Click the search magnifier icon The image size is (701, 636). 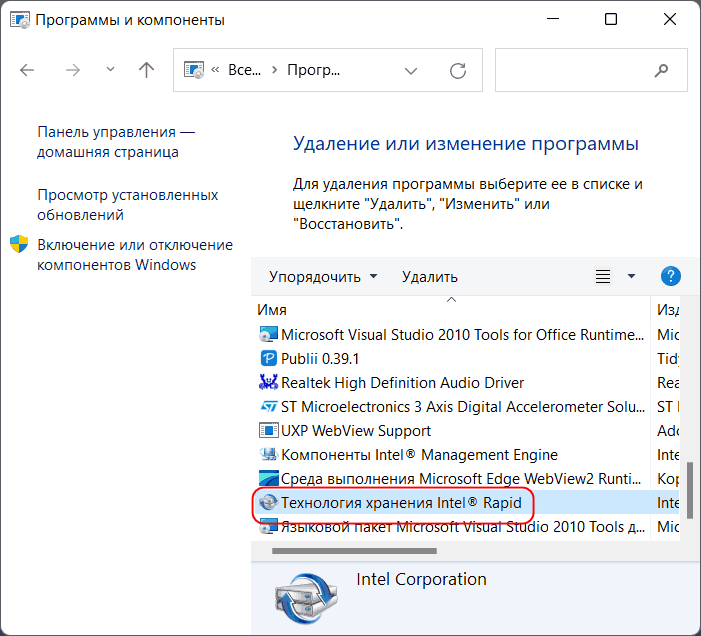[661, 70]
